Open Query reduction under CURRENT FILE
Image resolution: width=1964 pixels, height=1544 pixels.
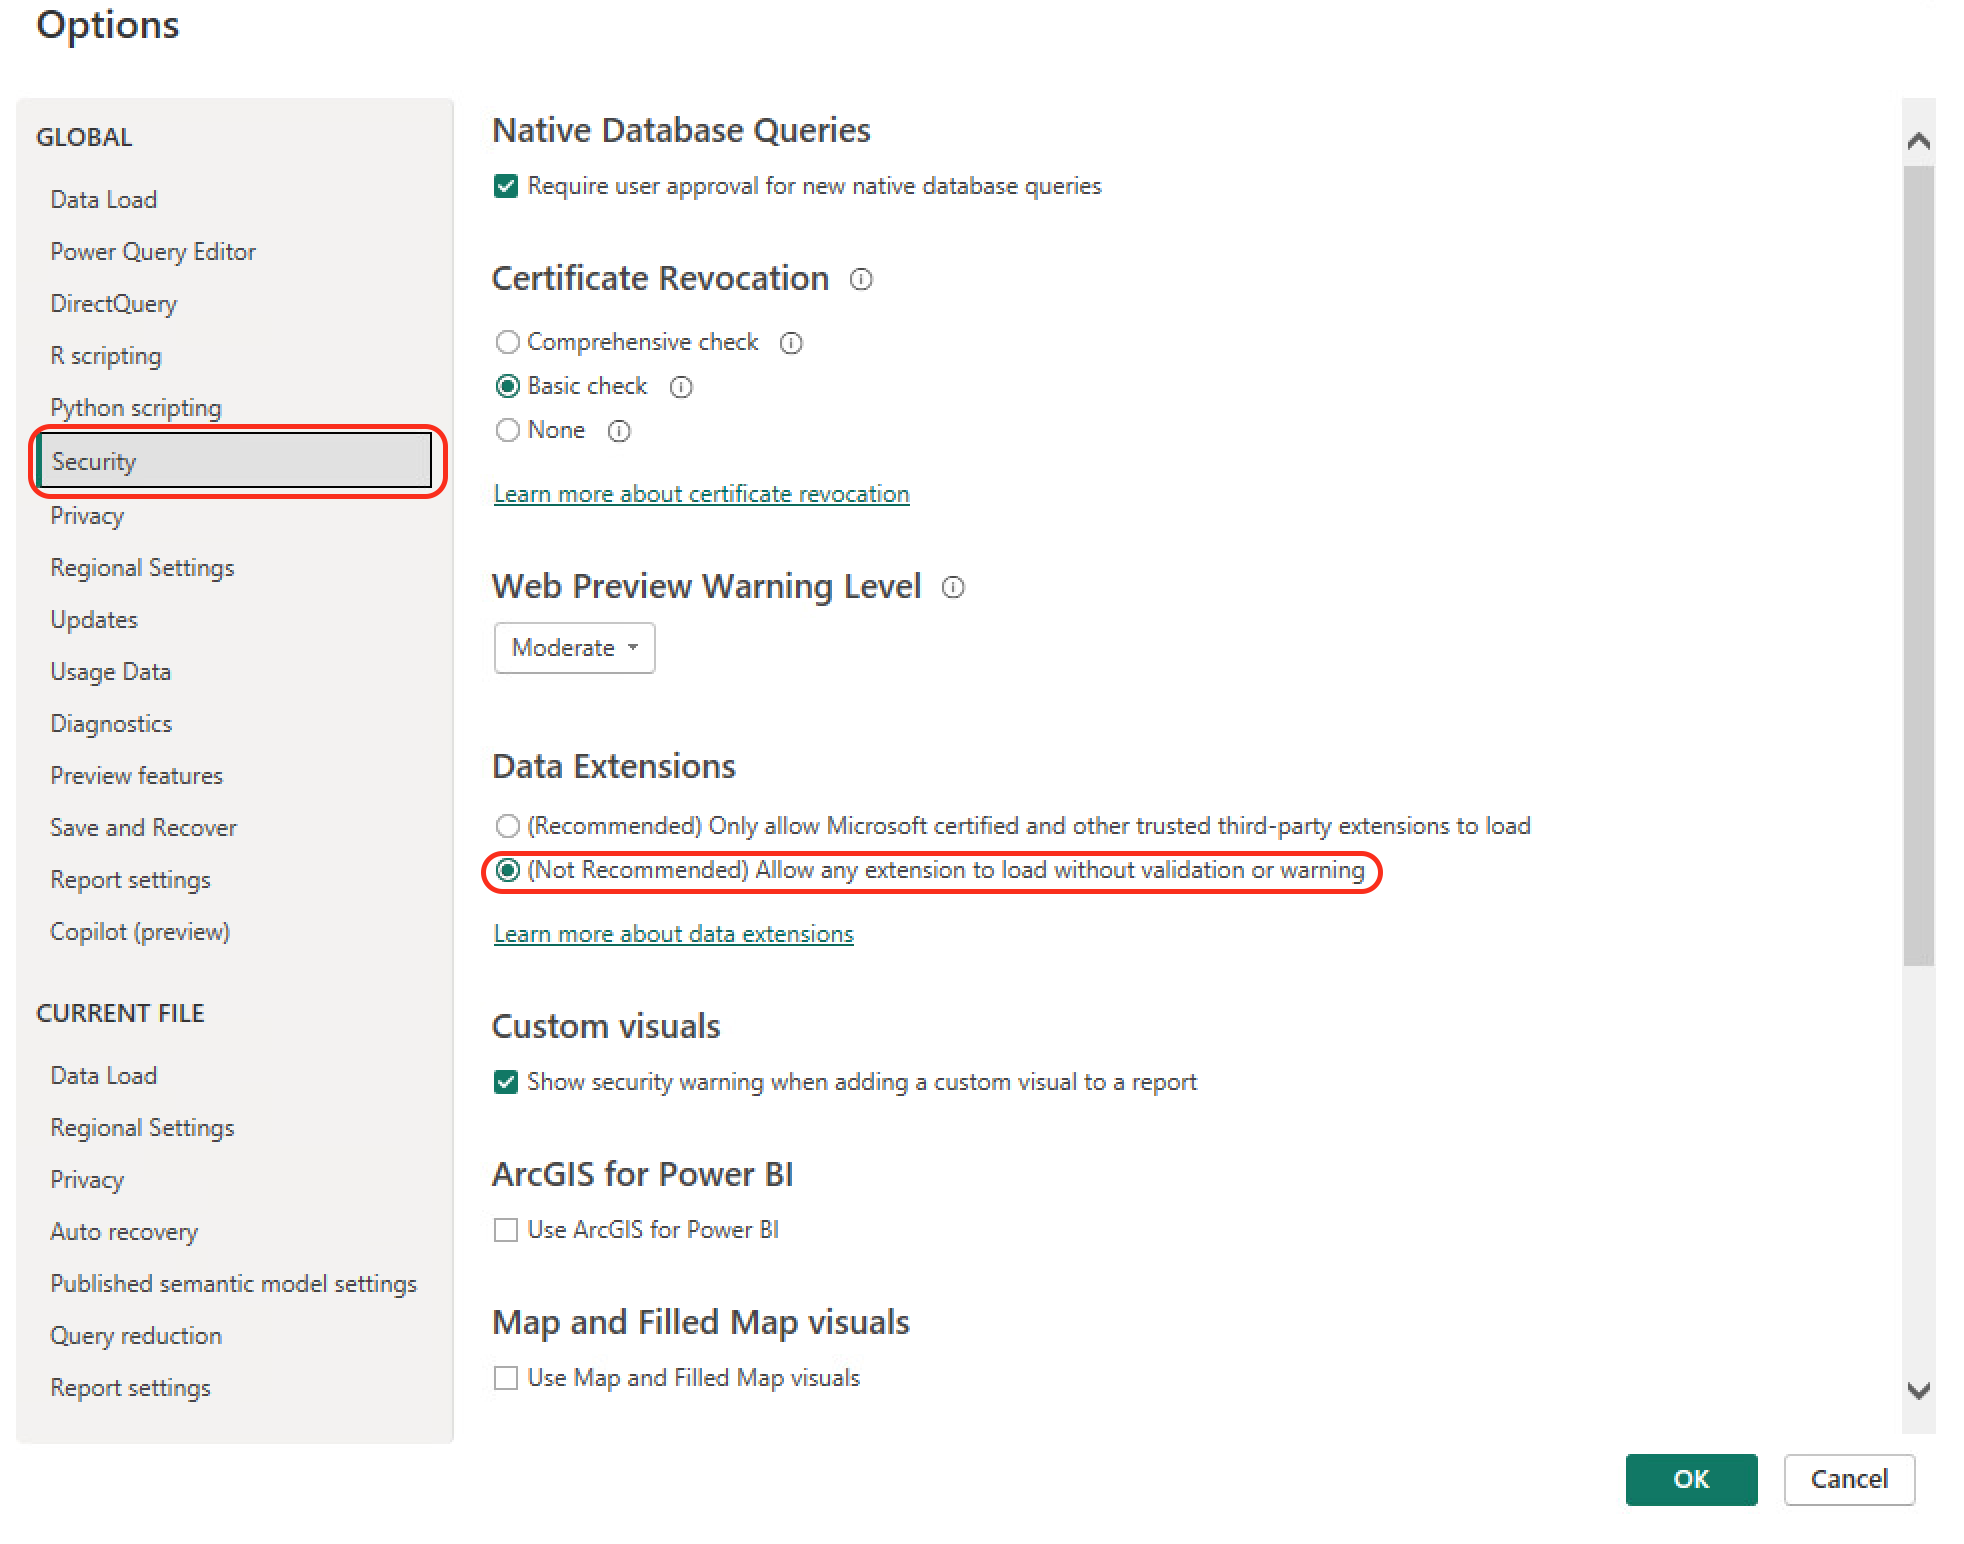tap(135, 1335)
